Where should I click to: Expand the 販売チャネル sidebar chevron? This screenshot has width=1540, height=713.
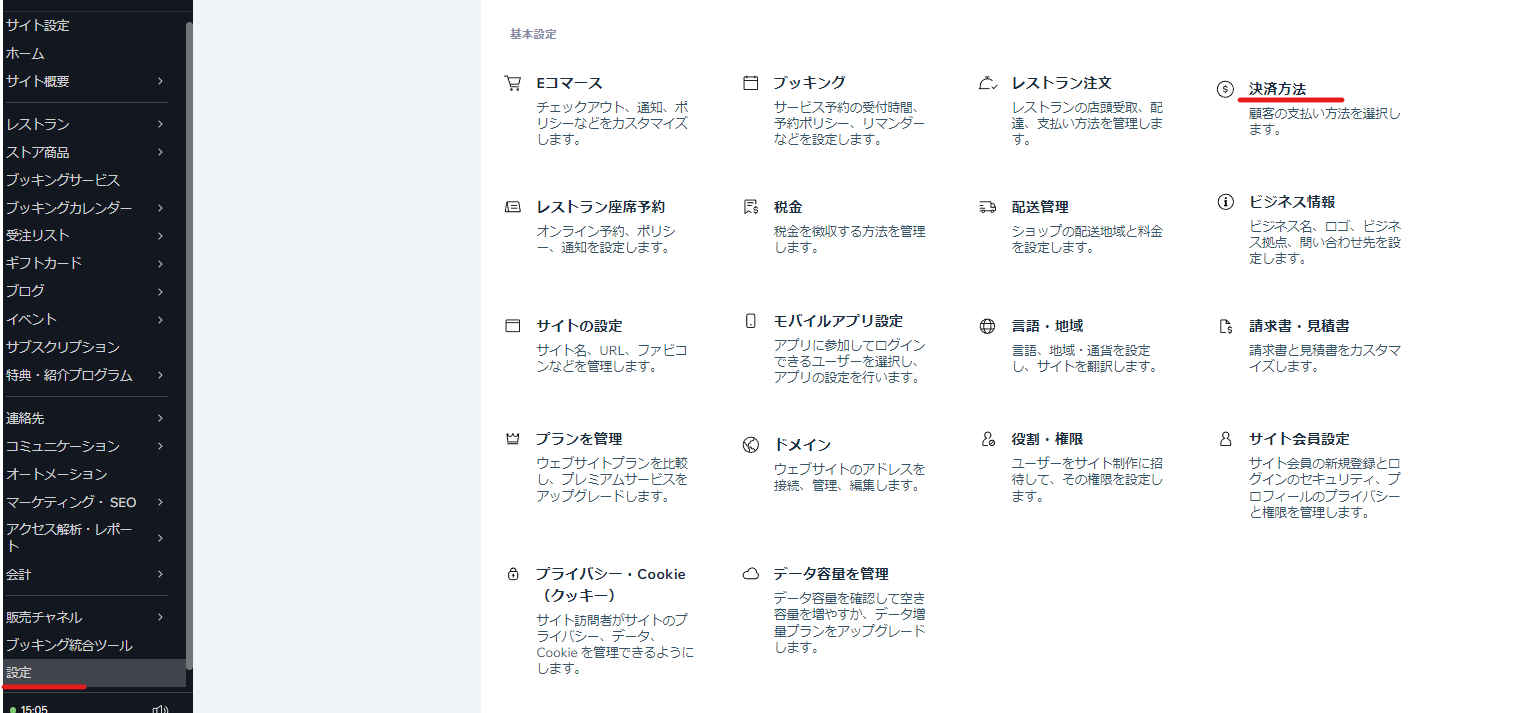(x=160, y=617)
